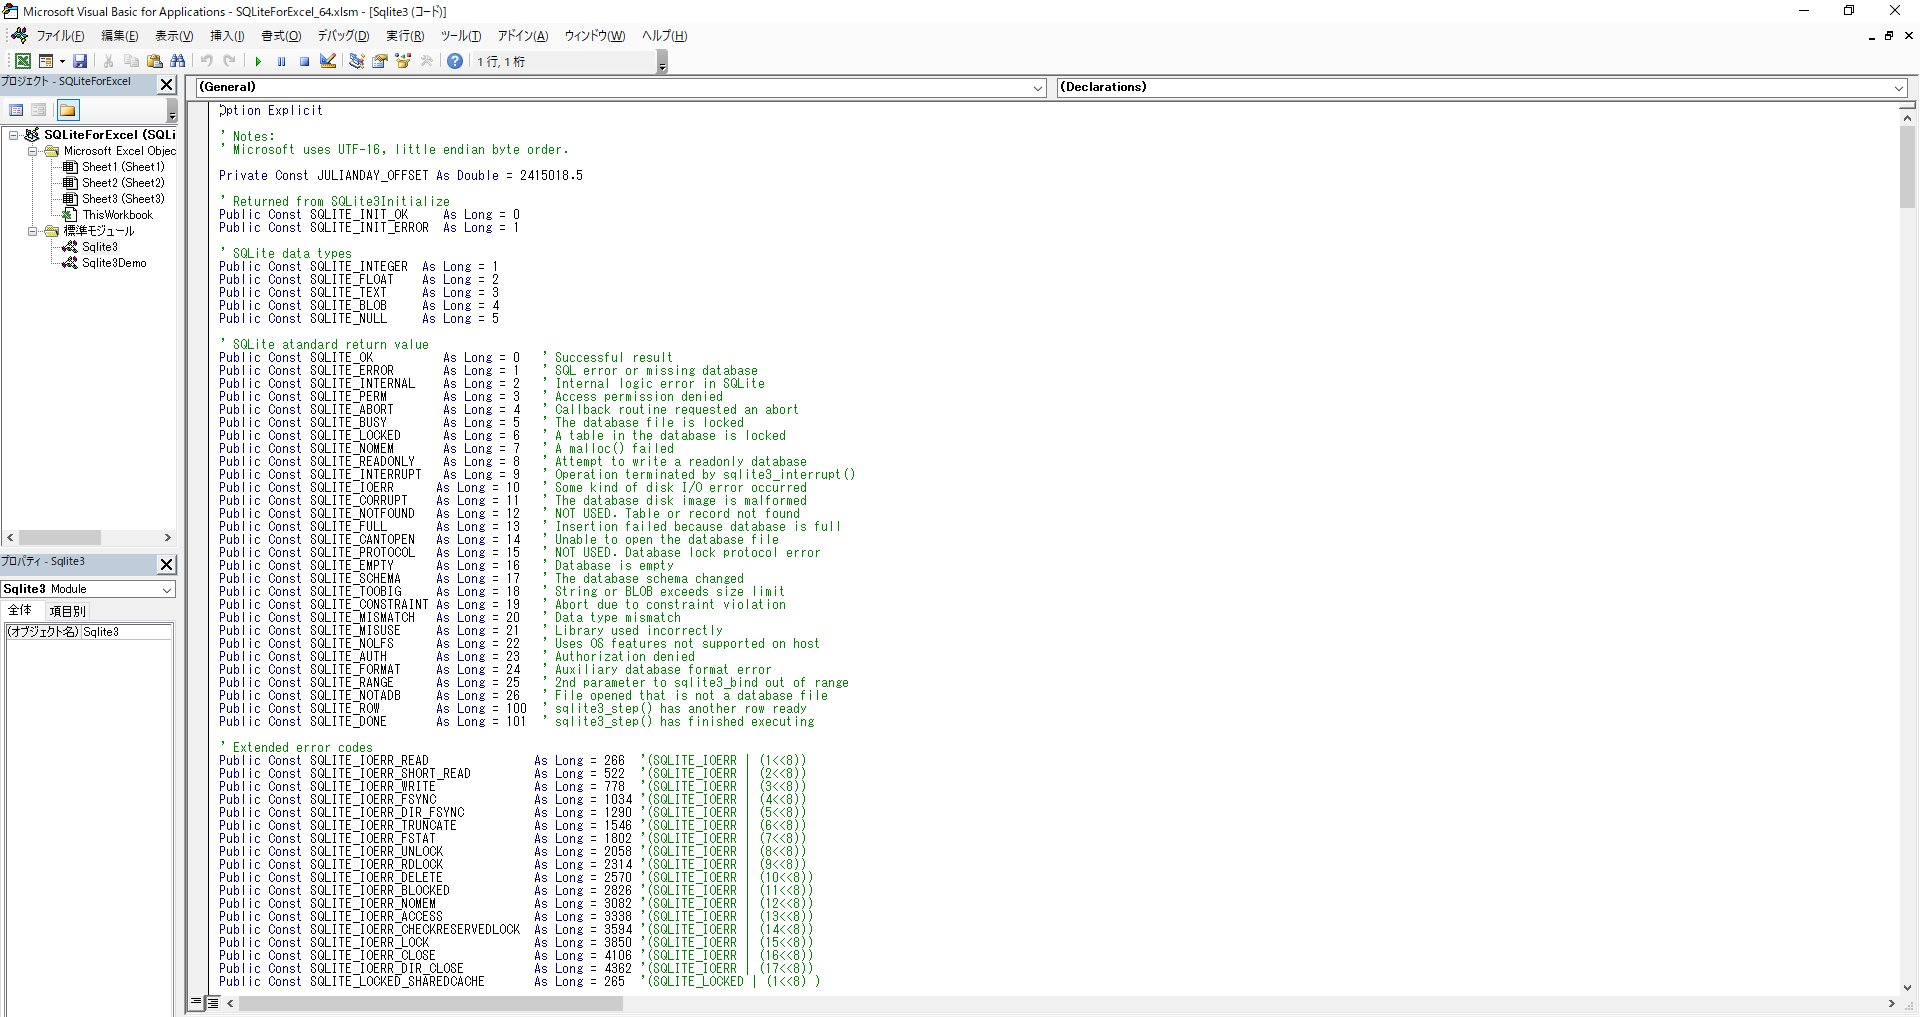Open the ファイル(F) menu

(60, 36)
